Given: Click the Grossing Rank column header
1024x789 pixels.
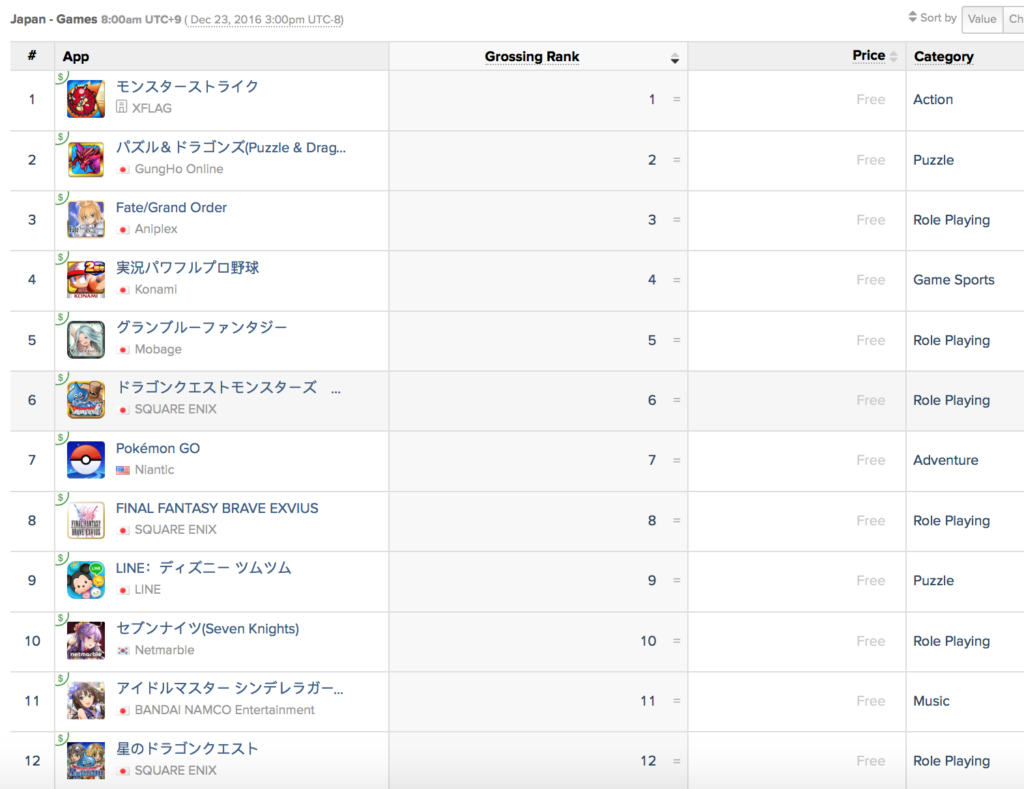Looking at the screenshot, I should pyautogui.click(x=532, y=57).
